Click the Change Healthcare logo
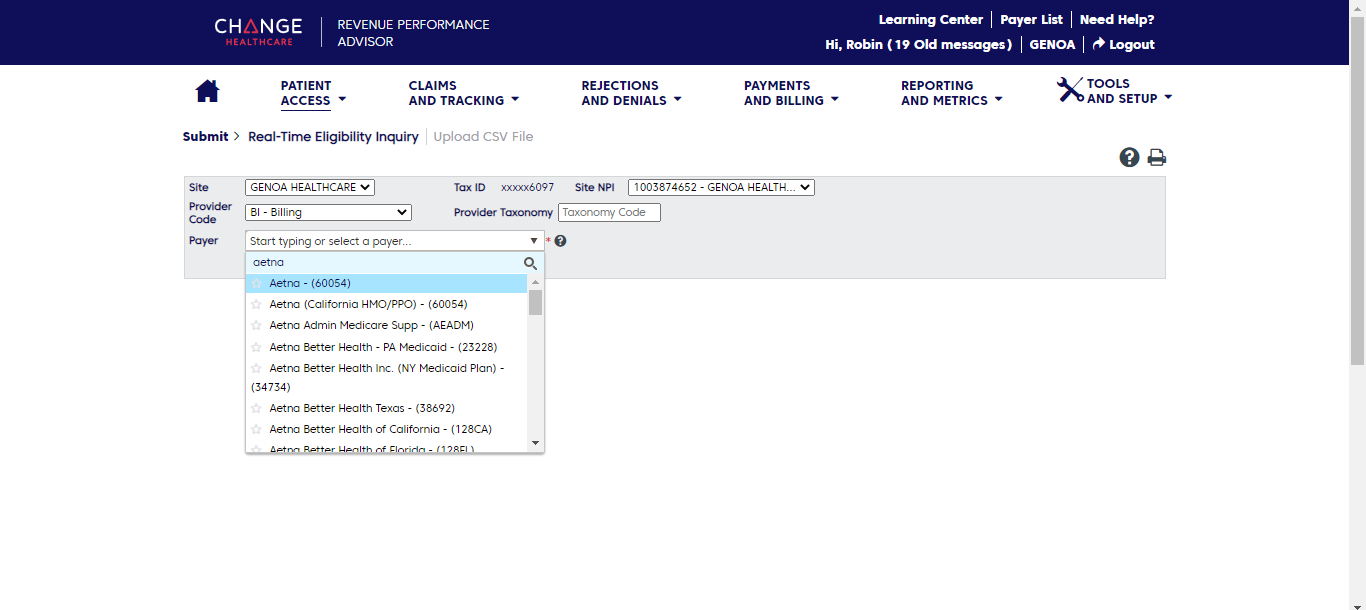This screenshot has height=610, width=1366. 258,32
